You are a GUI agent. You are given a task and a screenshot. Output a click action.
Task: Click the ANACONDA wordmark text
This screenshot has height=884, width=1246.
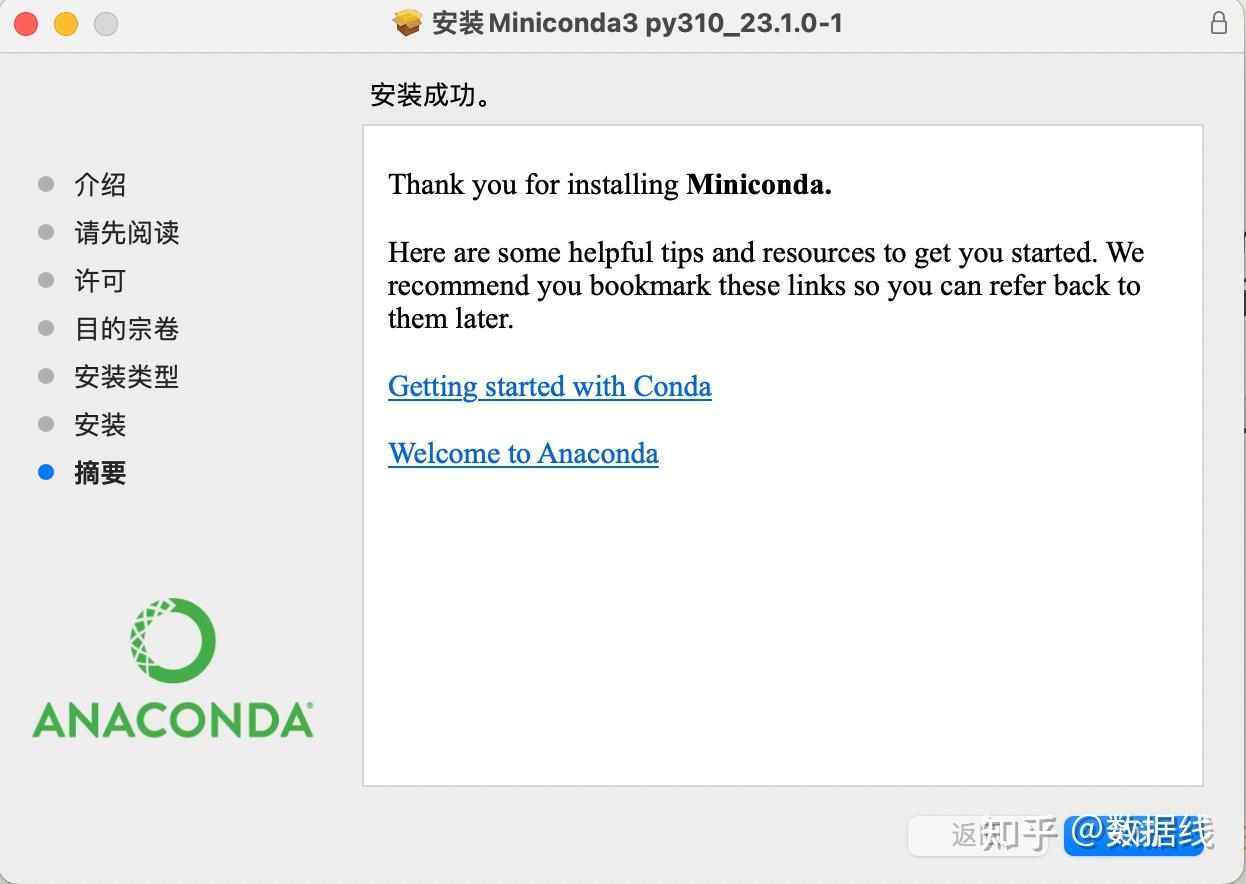(x=173, y=720)
